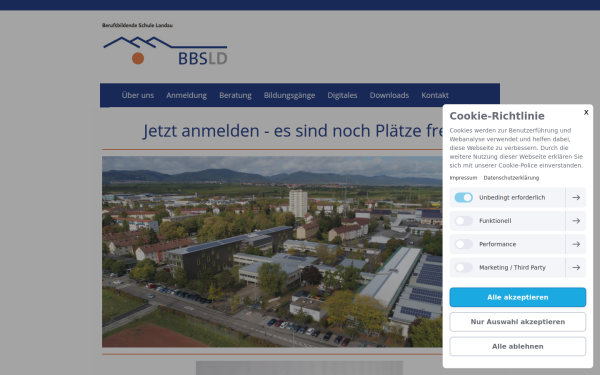Click the Jetzt anmelden headline
600x375 pixels.
pos(293,131)
